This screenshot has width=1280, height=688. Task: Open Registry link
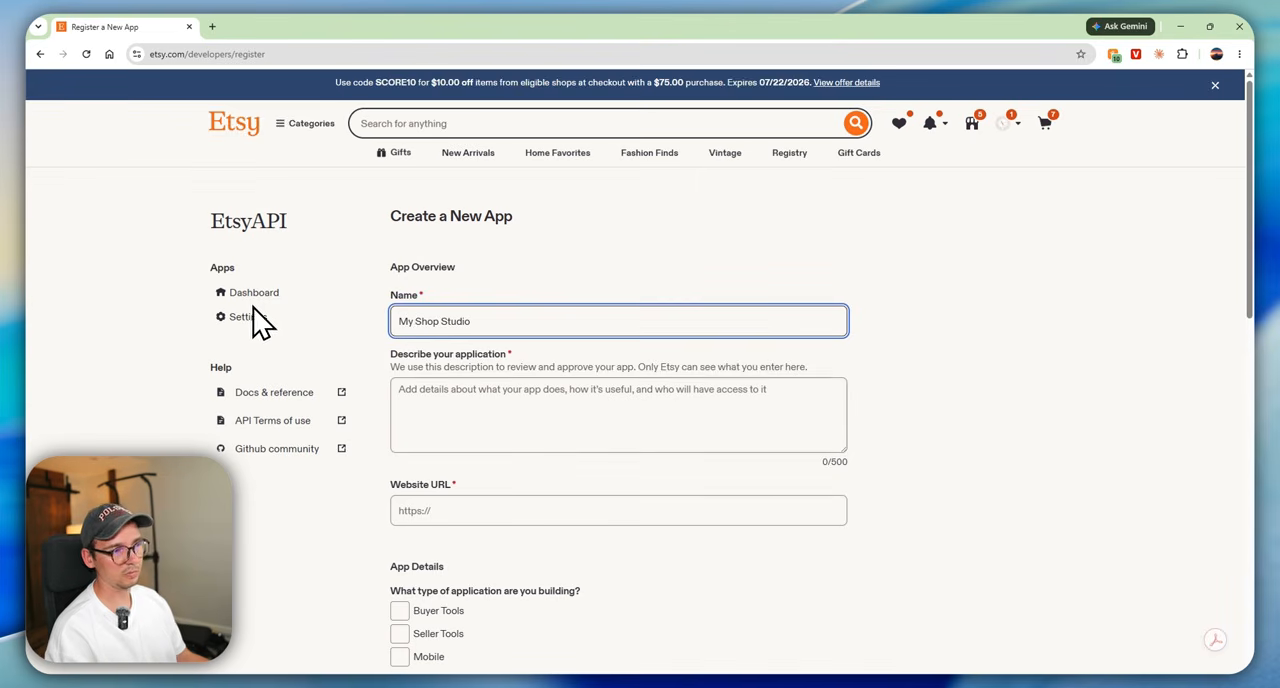[789, 153]
